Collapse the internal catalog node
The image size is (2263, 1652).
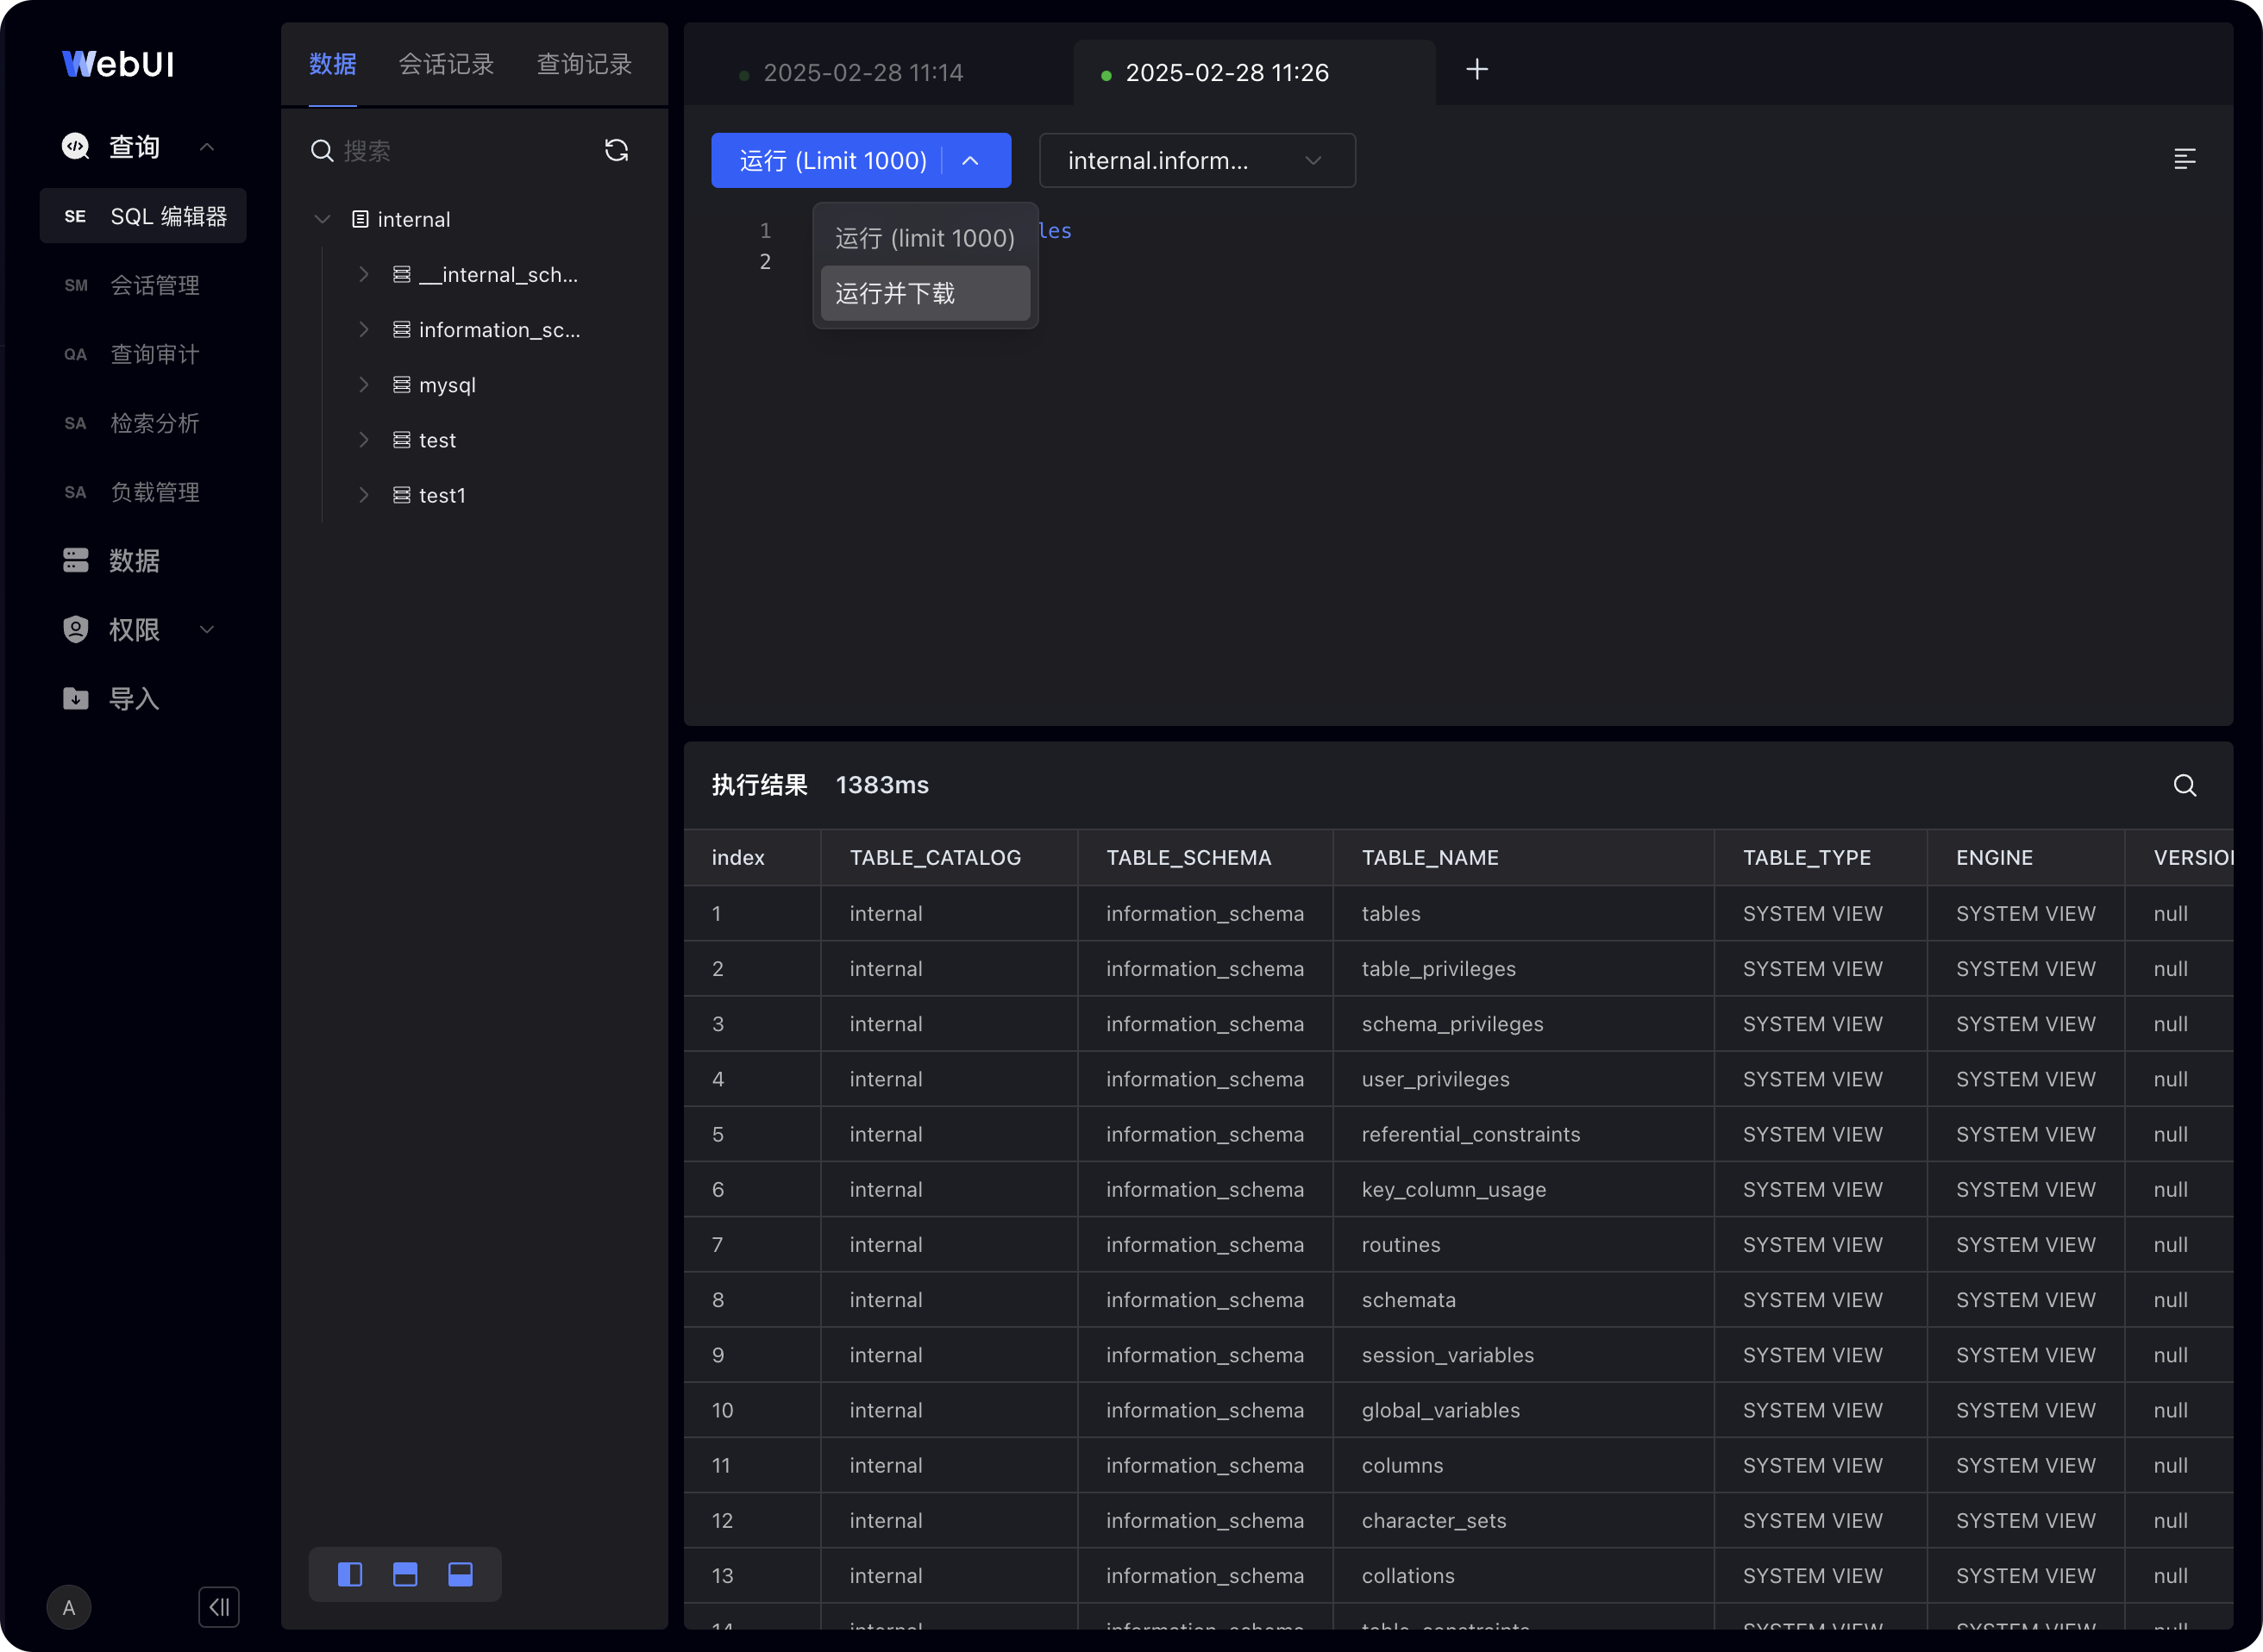pyautogui.click(x=322, y=219)
